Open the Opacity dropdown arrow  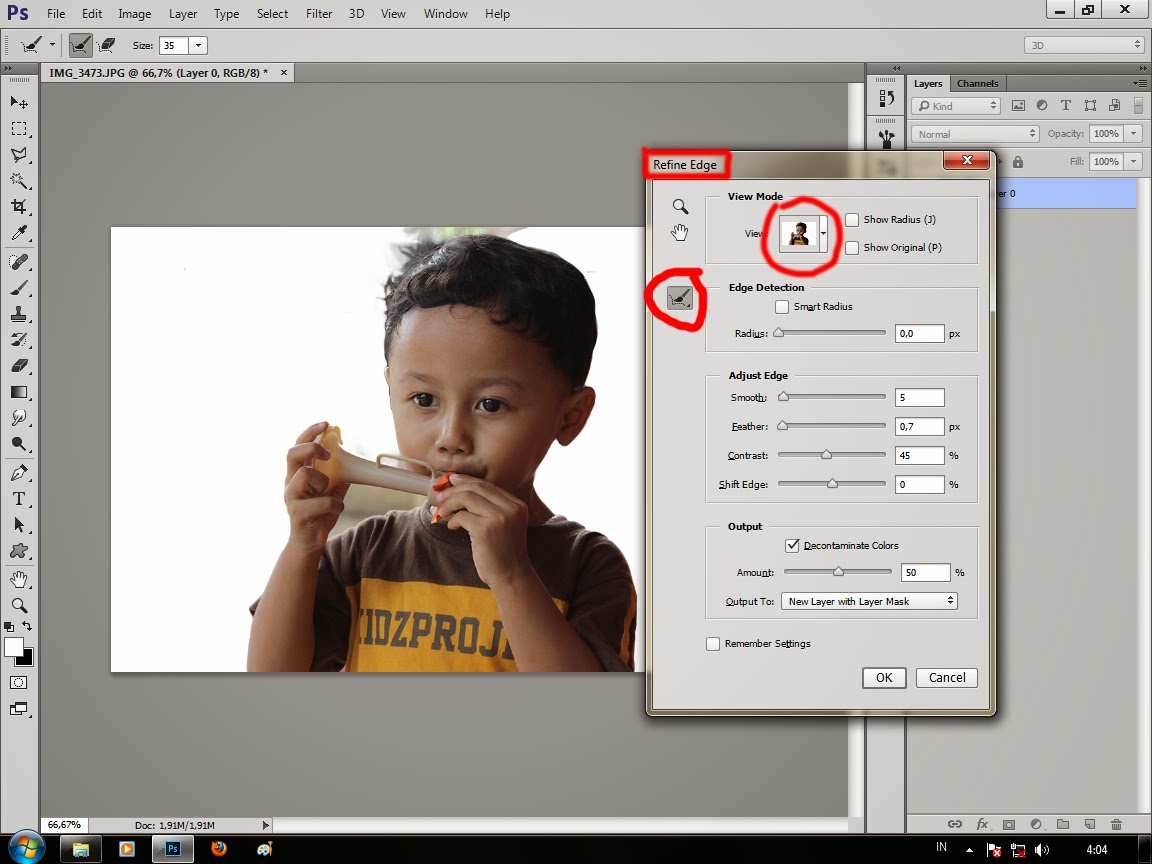(1134, 134)
